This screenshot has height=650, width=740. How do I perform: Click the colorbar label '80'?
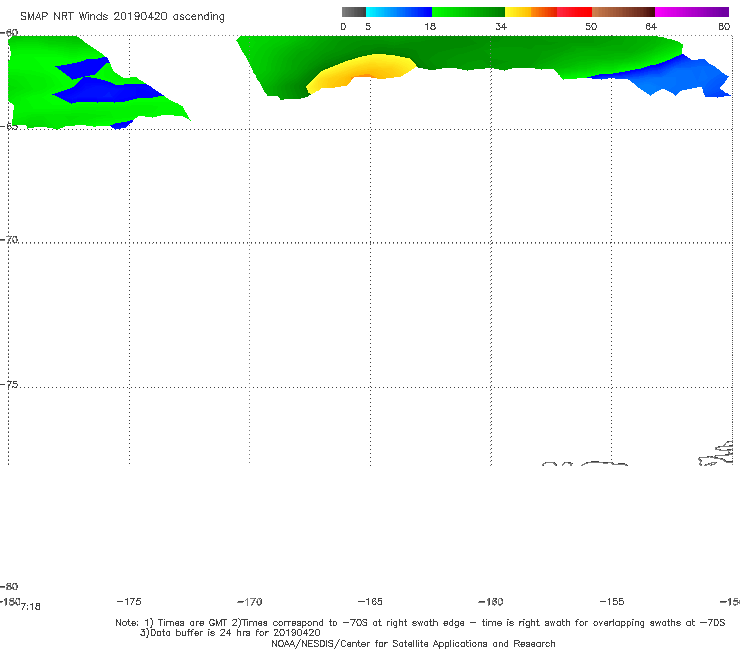(724, 27)
